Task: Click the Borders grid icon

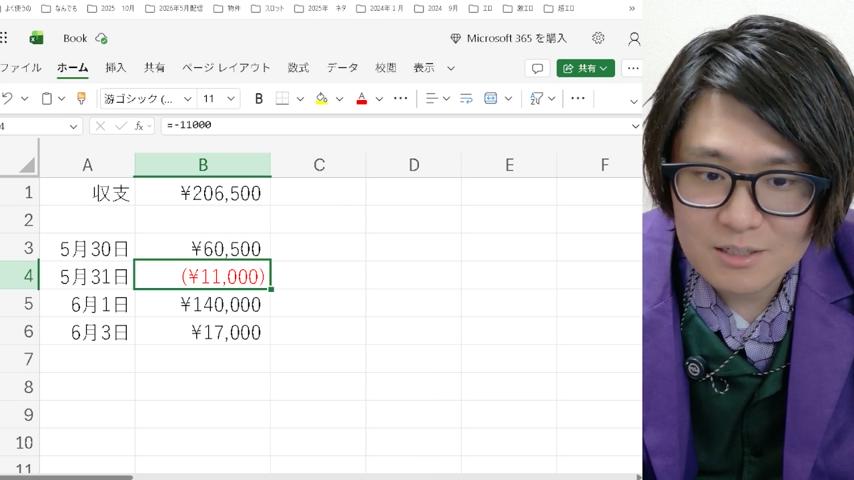Action: point(282,99)
